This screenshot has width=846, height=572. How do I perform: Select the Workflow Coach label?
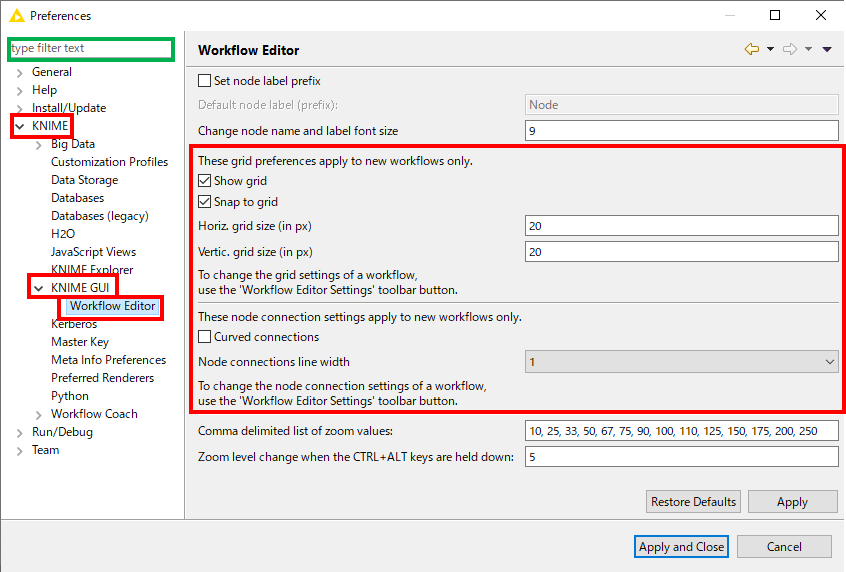point(94,414)
